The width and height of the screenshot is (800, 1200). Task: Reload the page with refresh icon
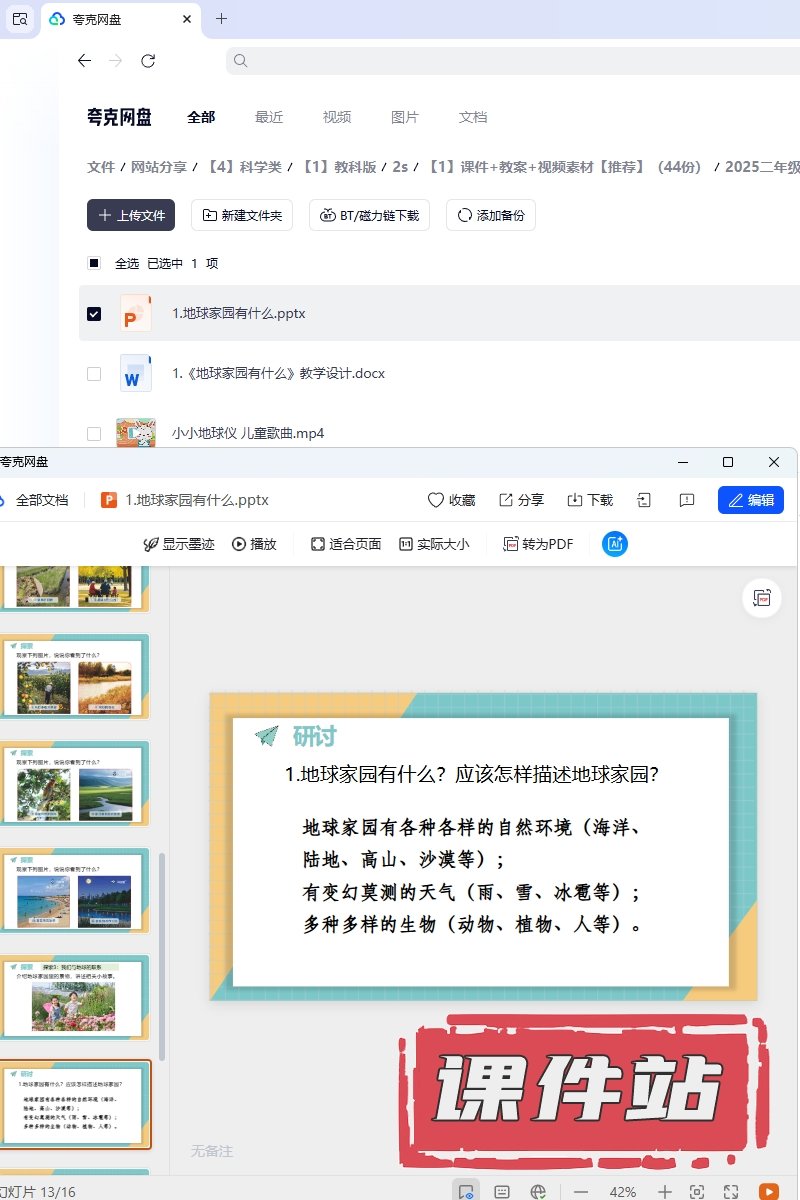(x=148, y=61)
